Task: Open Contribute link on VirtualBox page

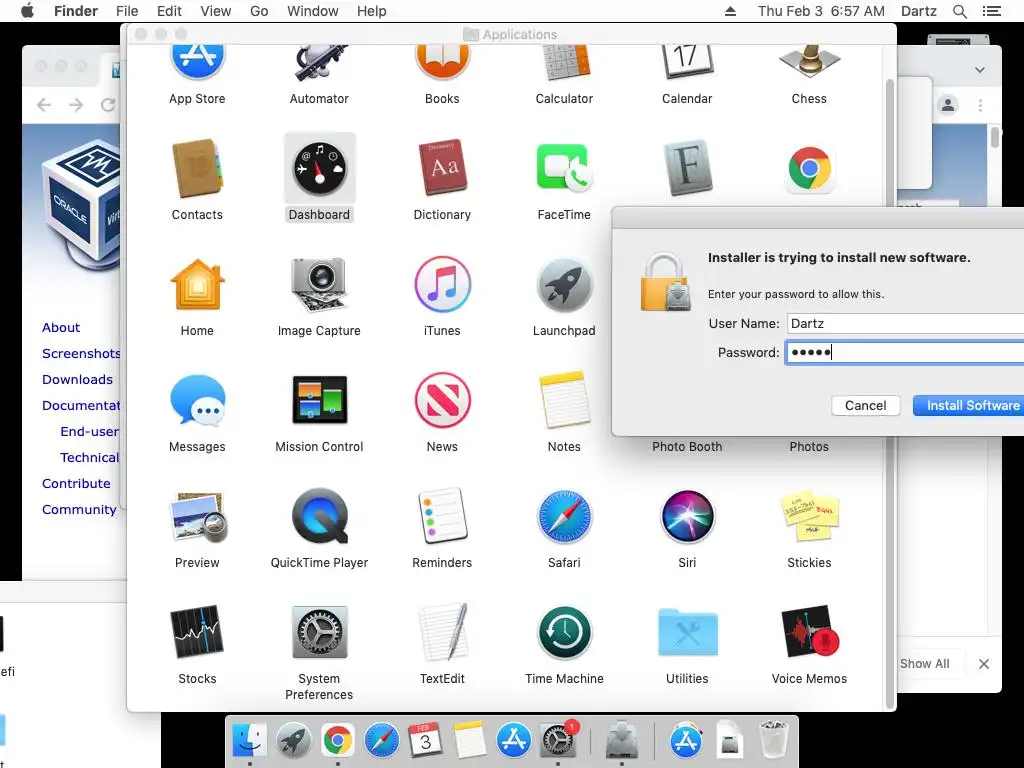Action: coord(76,483)
